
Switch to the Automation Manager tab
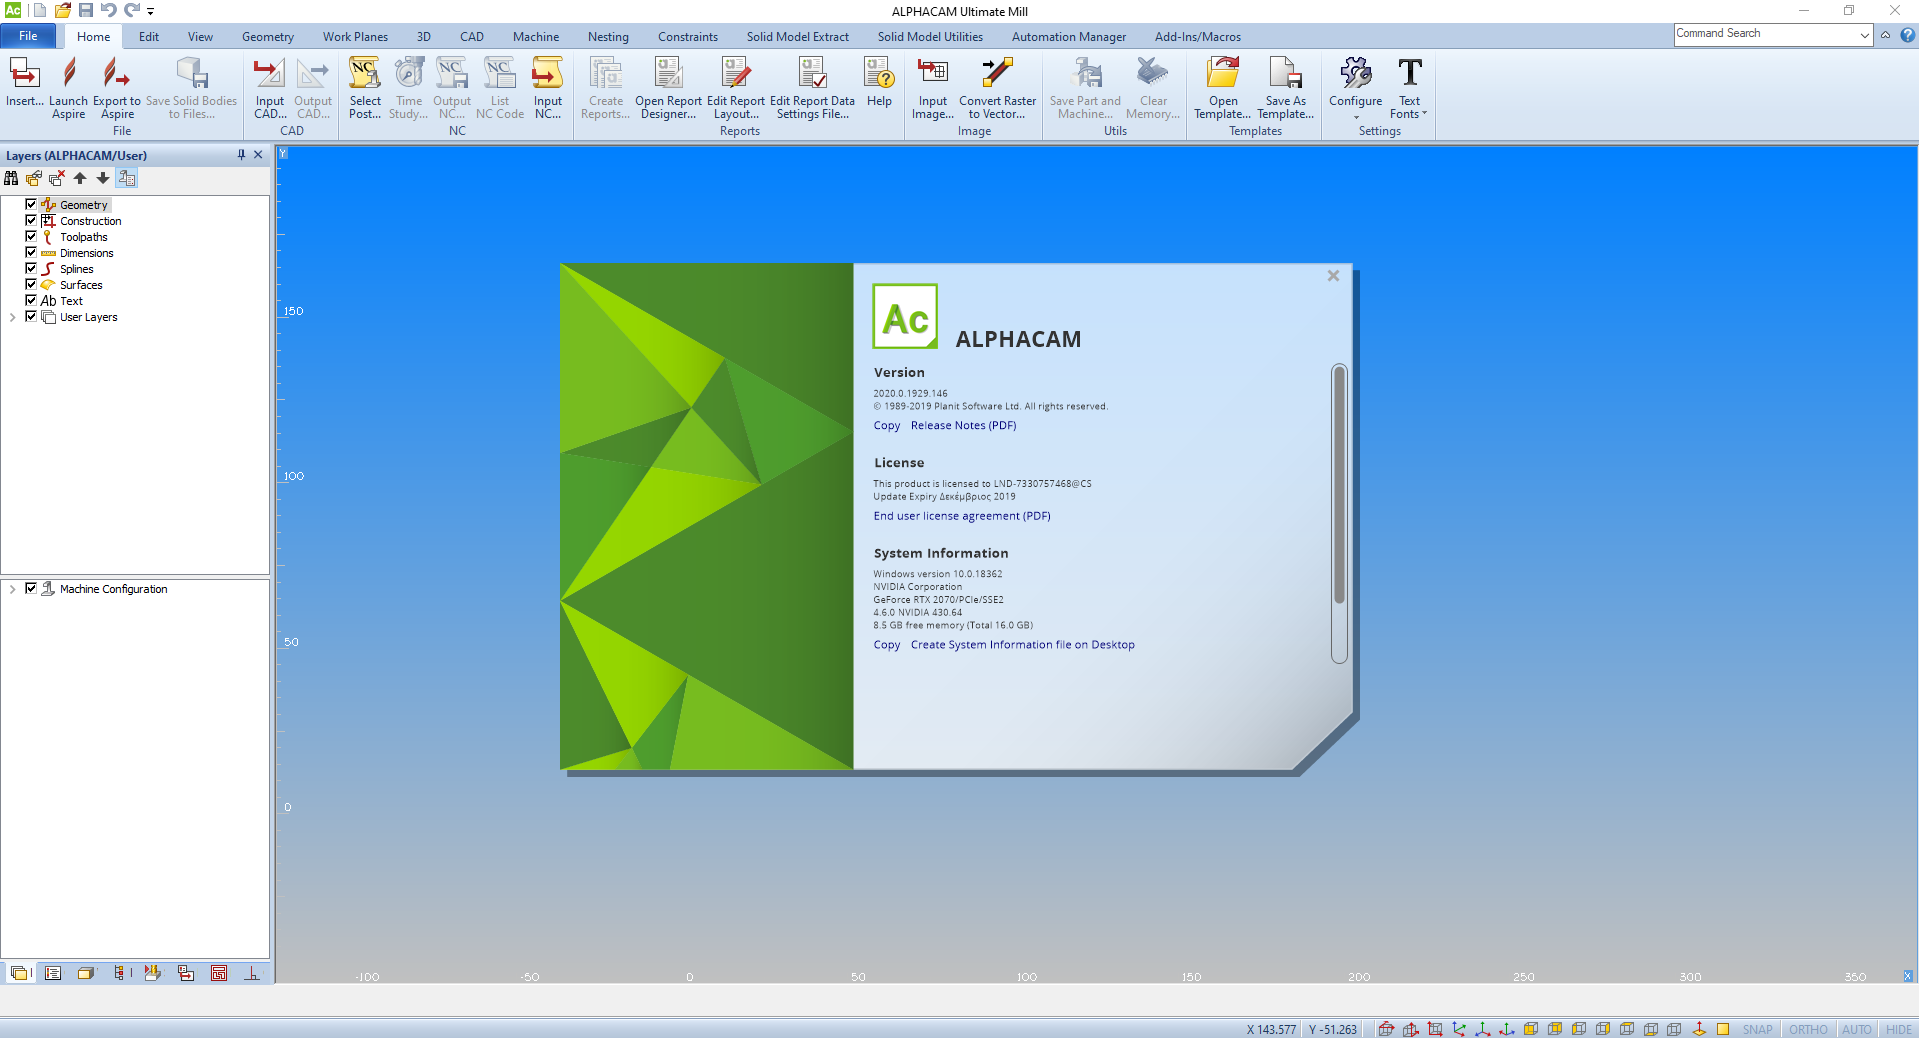pos(1068,37)
